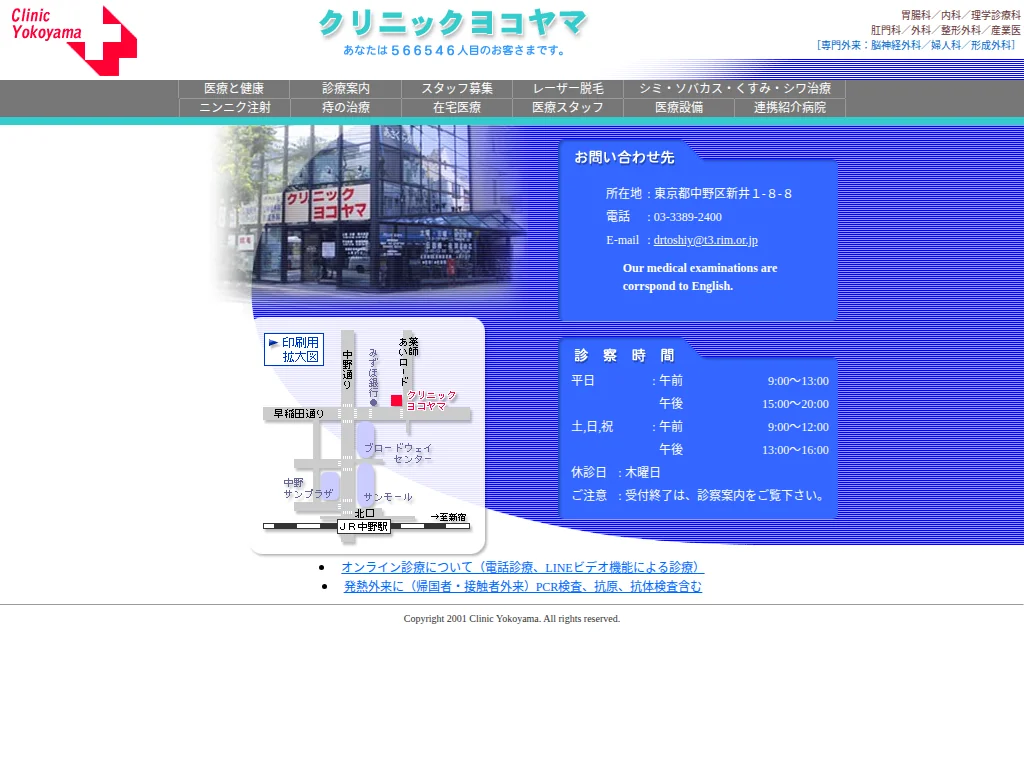
Task: Open the 発熱外来 PCR testing information link
Action: pyautogui.click(x=521, y=586)
